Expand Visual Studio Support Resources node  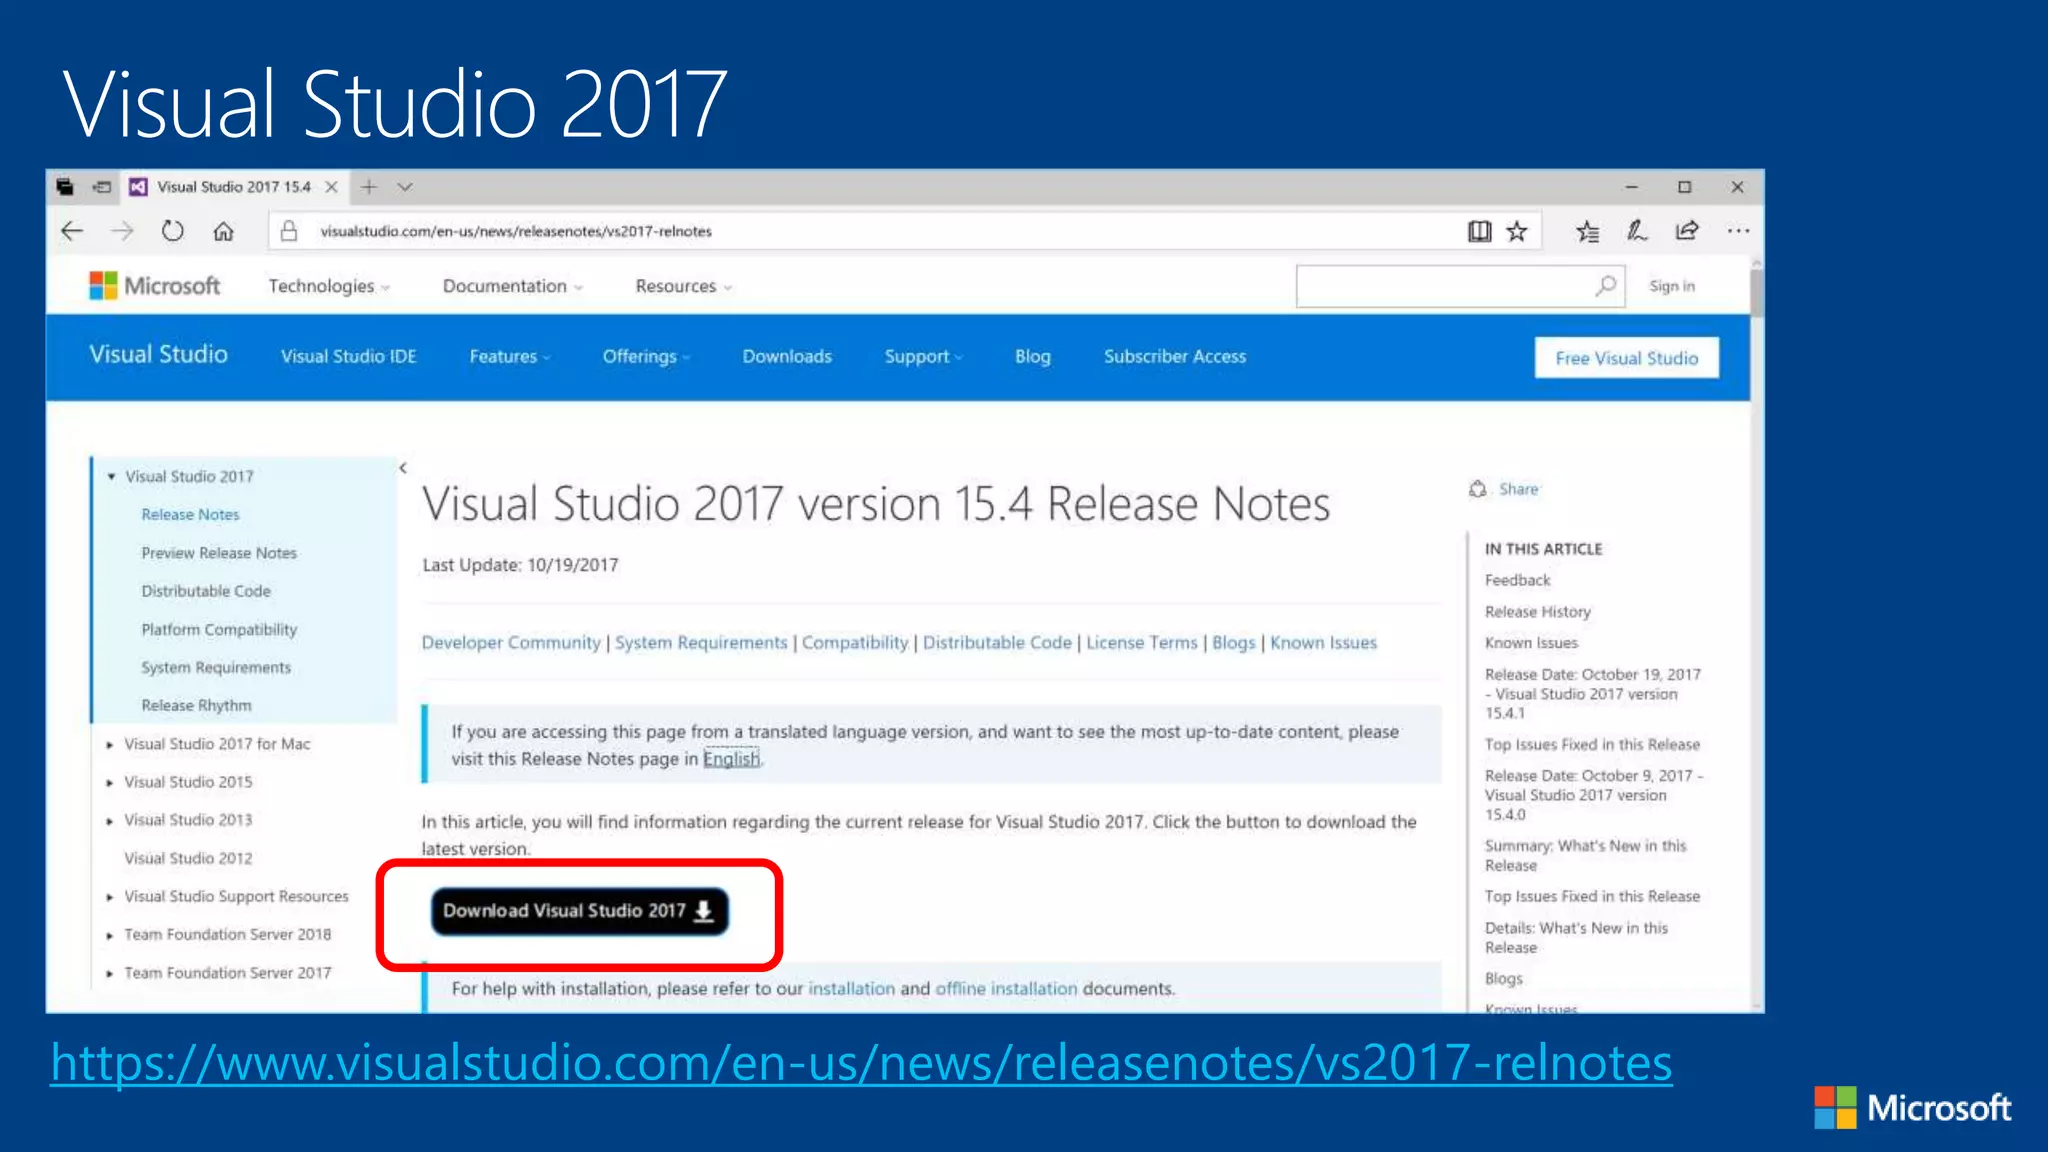110,897
